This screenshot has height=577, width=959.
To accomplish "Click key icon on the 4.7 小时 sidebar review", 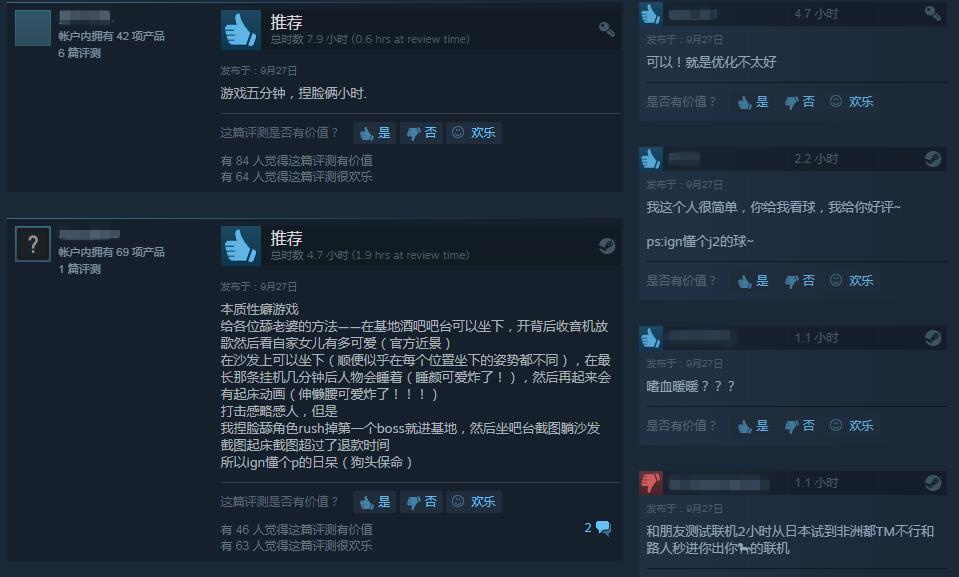I will pyautogui.click(x=933, y=13).
